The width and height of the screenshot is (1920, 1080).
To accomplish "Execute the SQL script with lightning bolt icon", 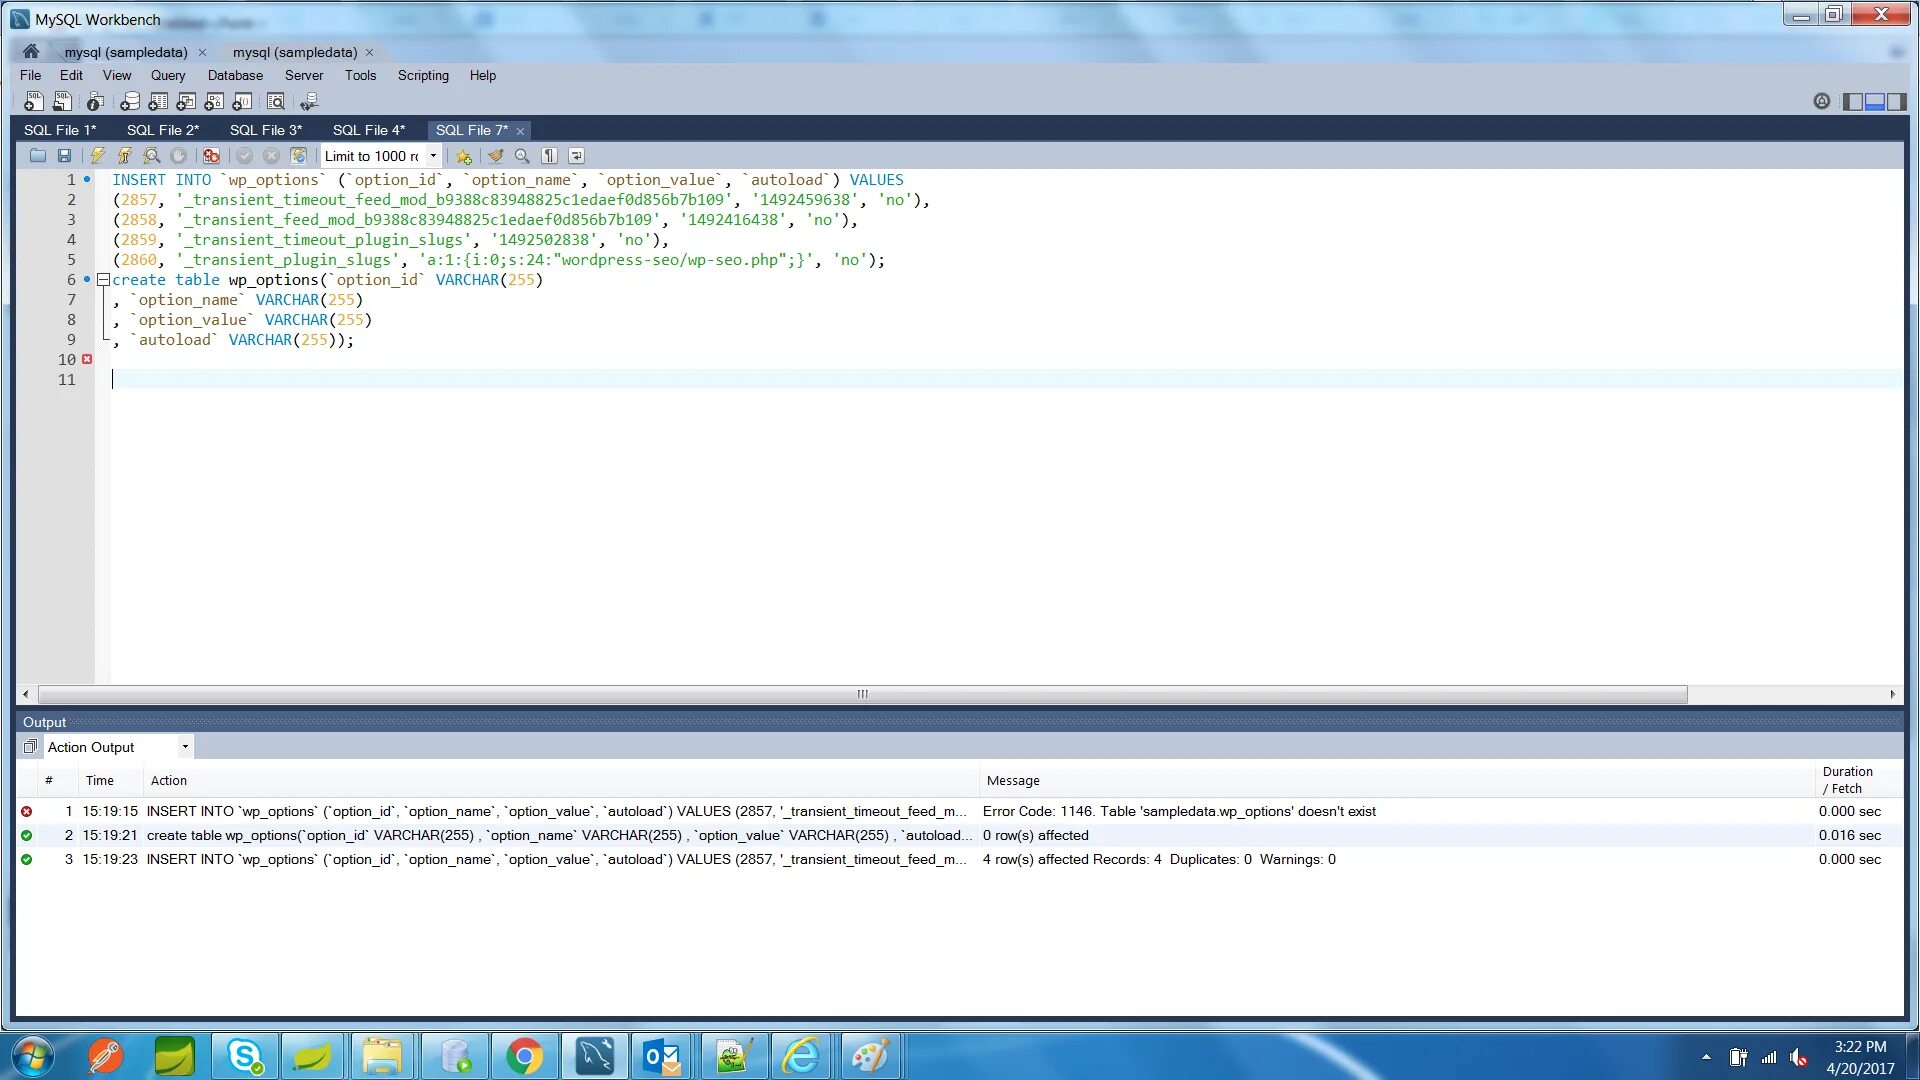I will click(x=97, y=156).
